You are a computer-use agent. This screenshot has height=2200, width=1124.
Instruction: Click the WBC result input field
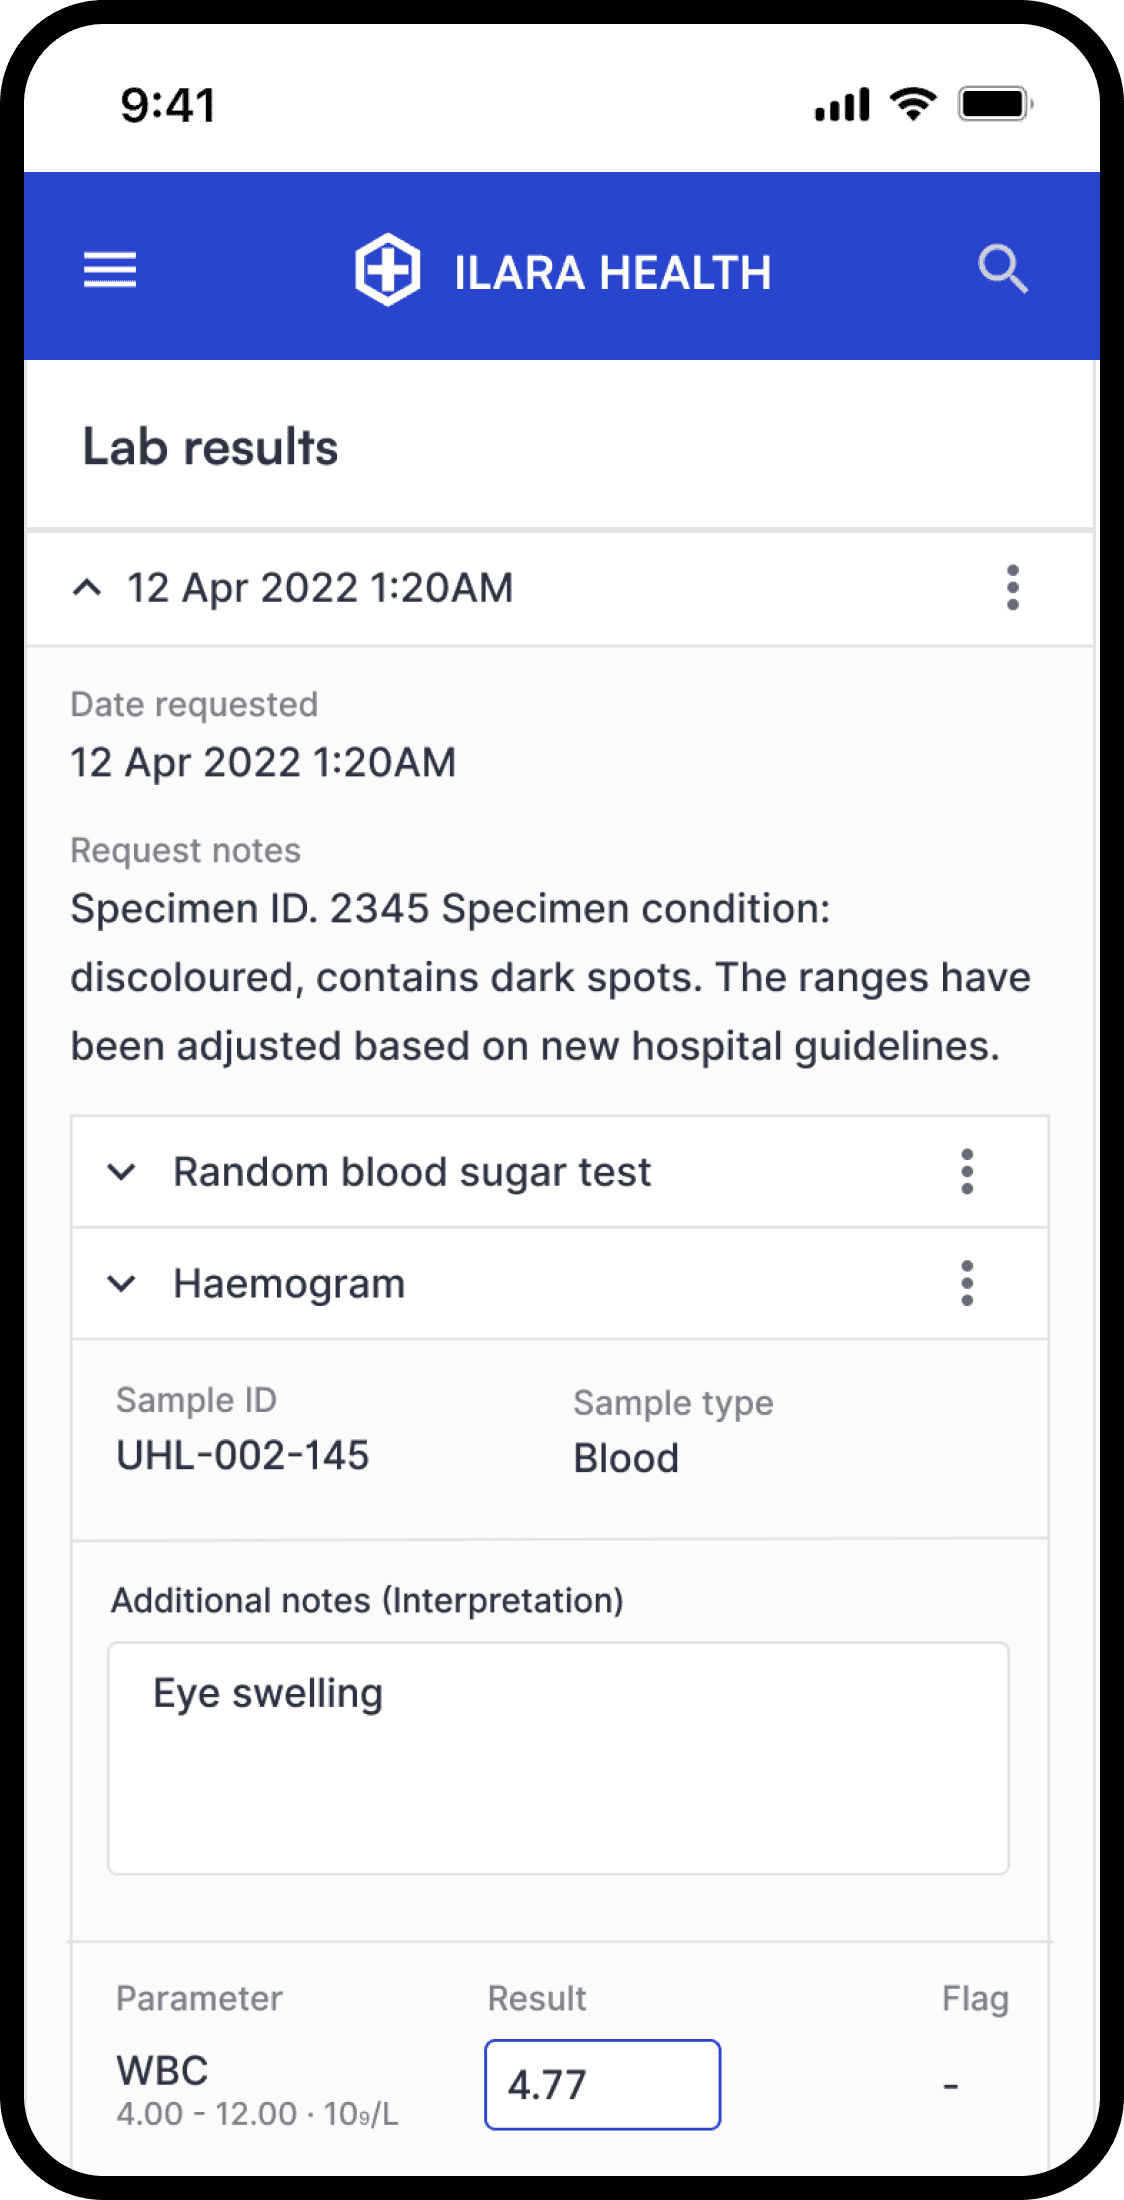pos(602,2085)
